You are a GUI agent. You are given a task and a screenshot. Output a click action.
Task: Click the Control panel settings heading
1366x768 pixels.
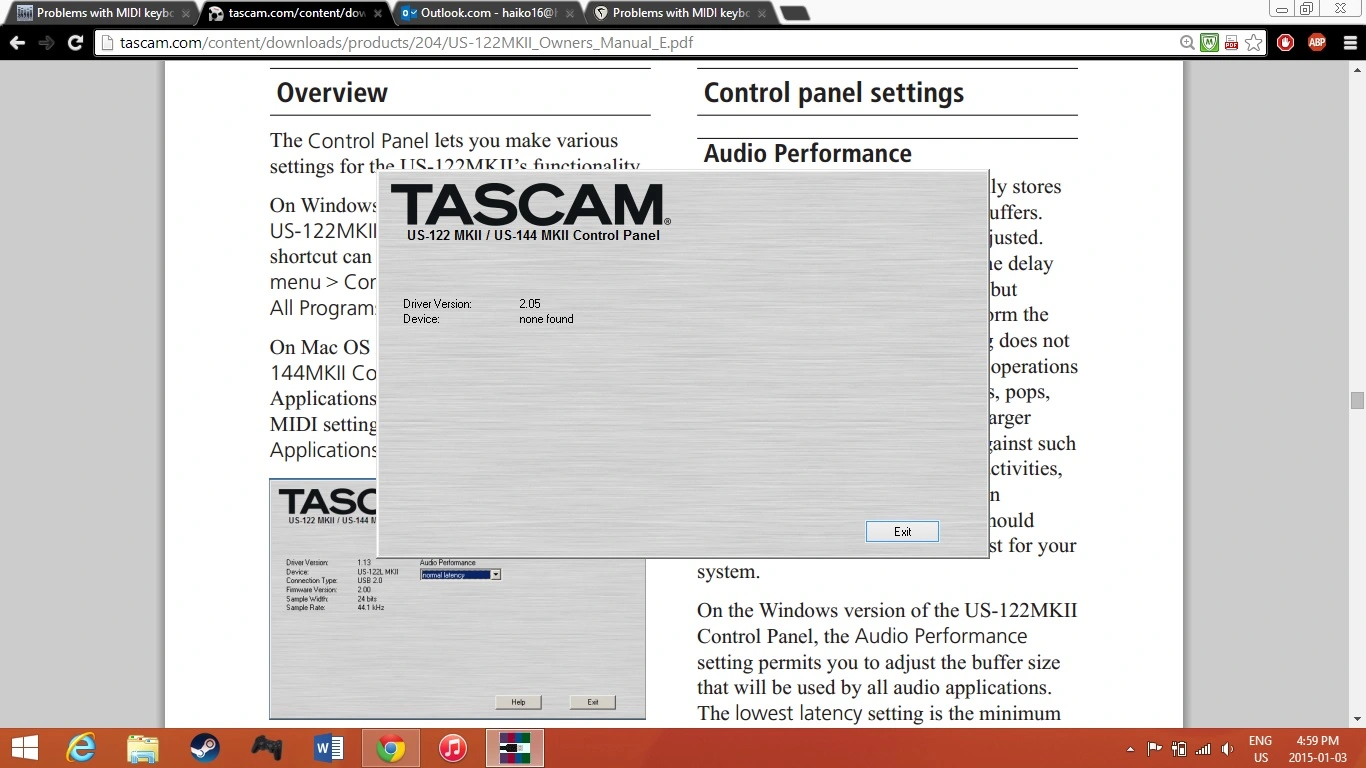tap(834, 93)
